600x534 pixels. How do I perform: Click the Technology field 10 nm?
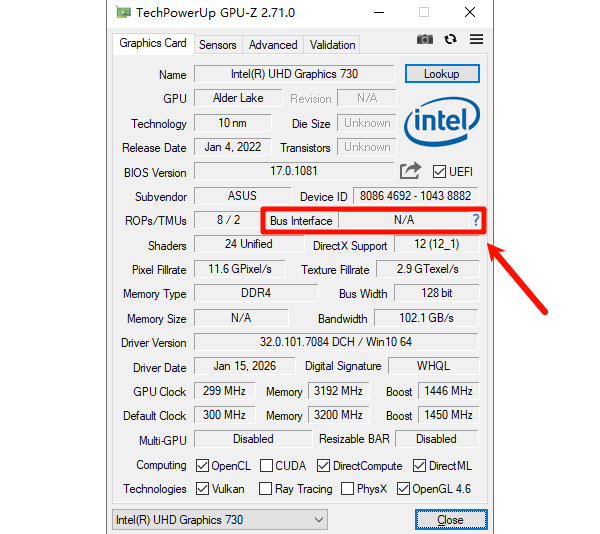point(233,123)
